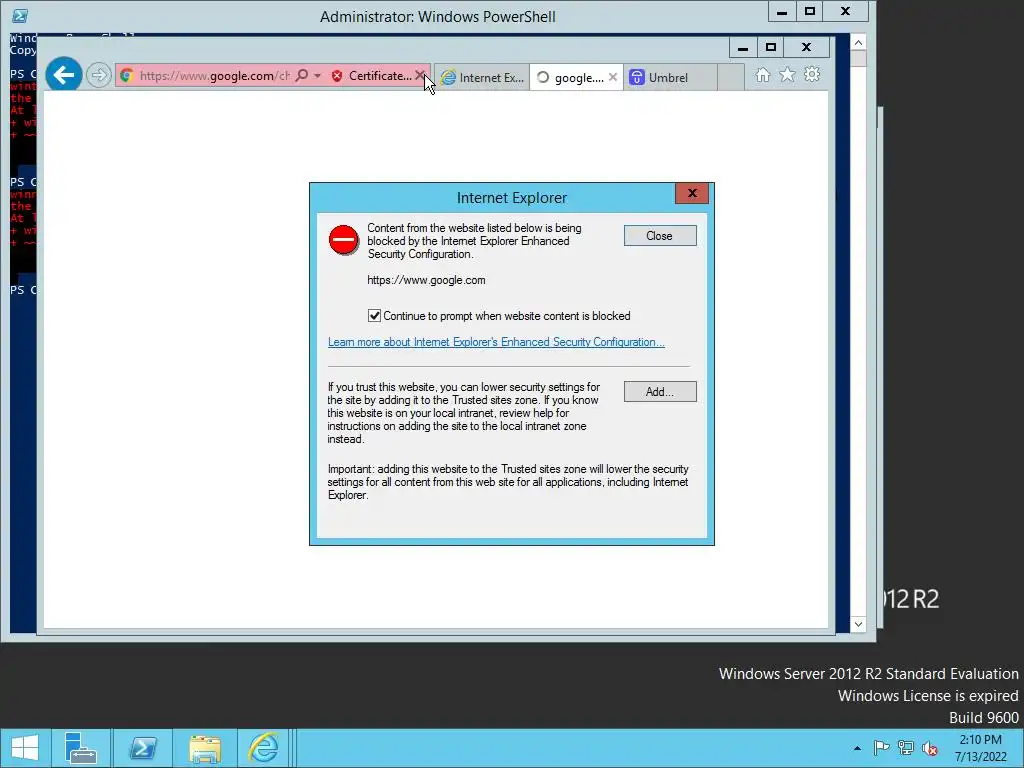The width and height of the screenshot is (1024, 768).
Task: Click the Action Center flag icon
Action: (x=881, y=748)
